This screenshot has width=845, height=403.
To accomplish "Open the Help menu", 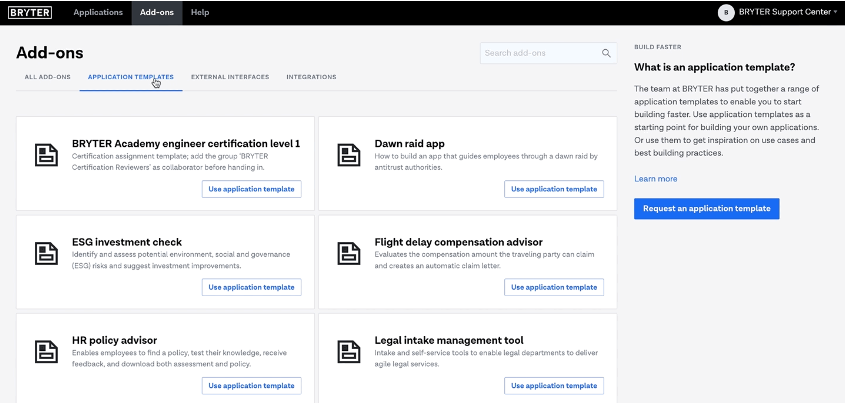I will [x=200, y=12].
